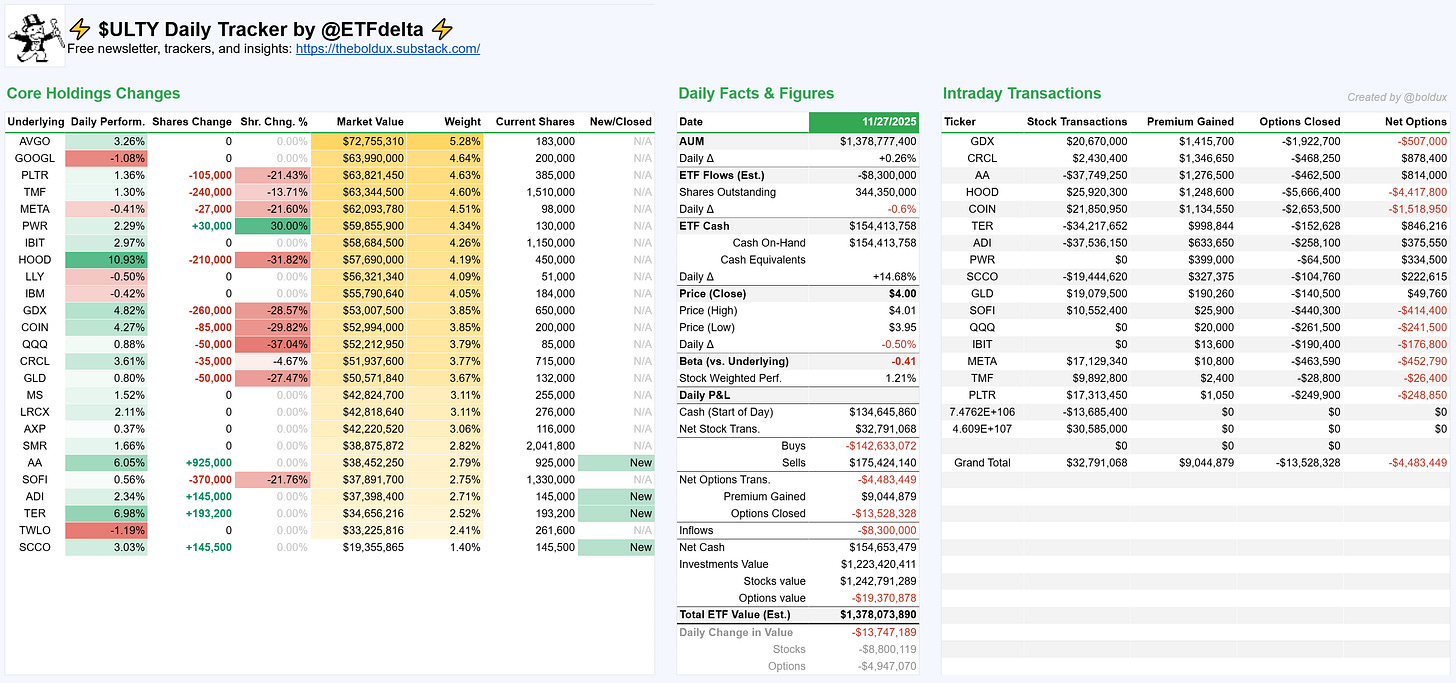Select the $72,755,310 market value cell
1456x683 pixels.
click(x=359, y=142)
